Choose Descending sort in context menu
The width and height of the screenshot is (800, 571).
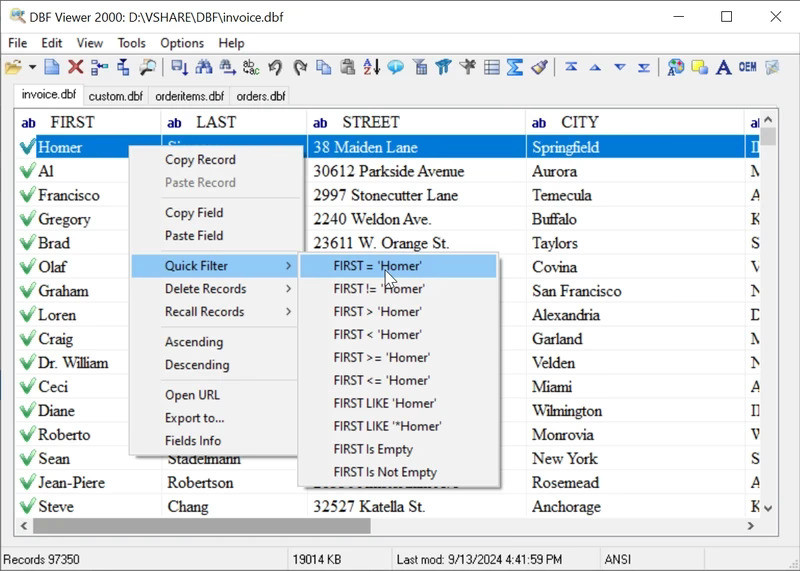214,365
